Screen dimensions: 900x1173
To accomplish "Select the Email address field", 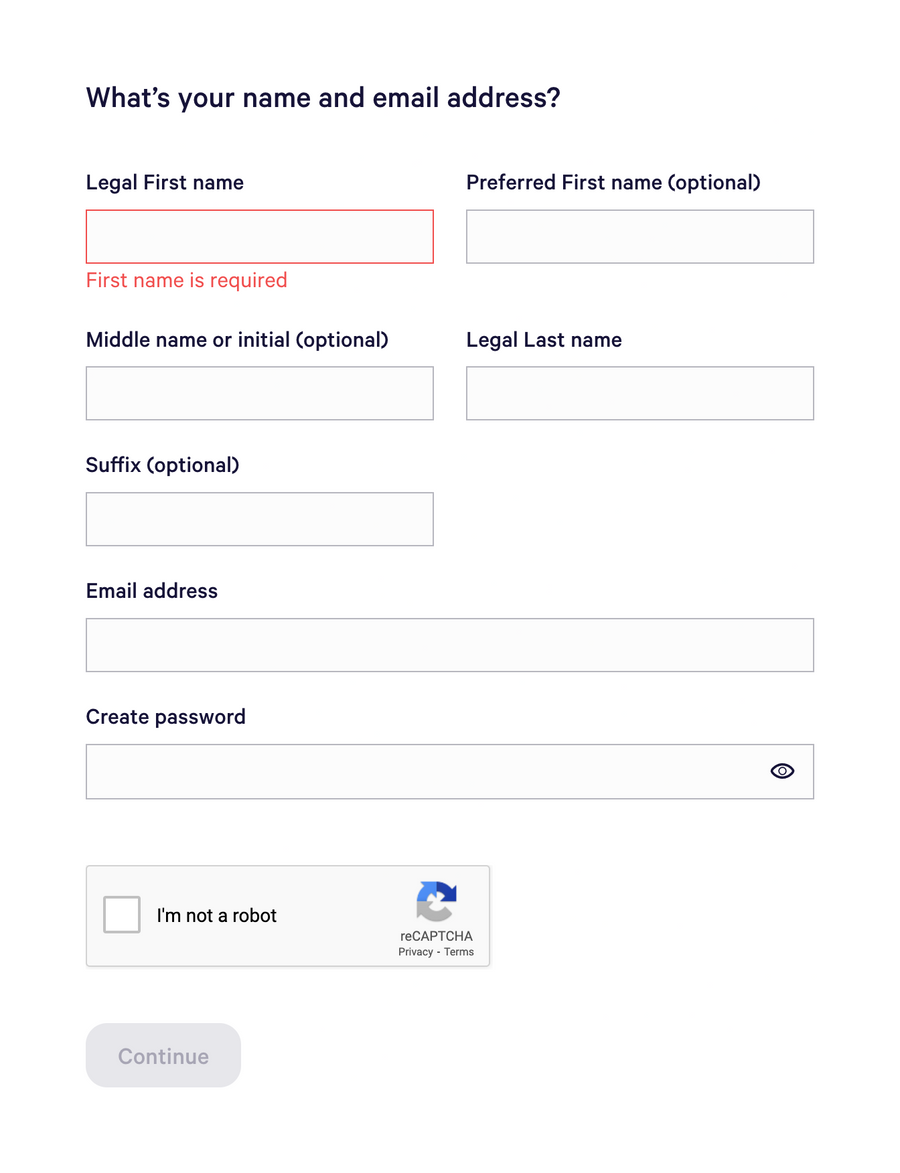I will 449,645.
